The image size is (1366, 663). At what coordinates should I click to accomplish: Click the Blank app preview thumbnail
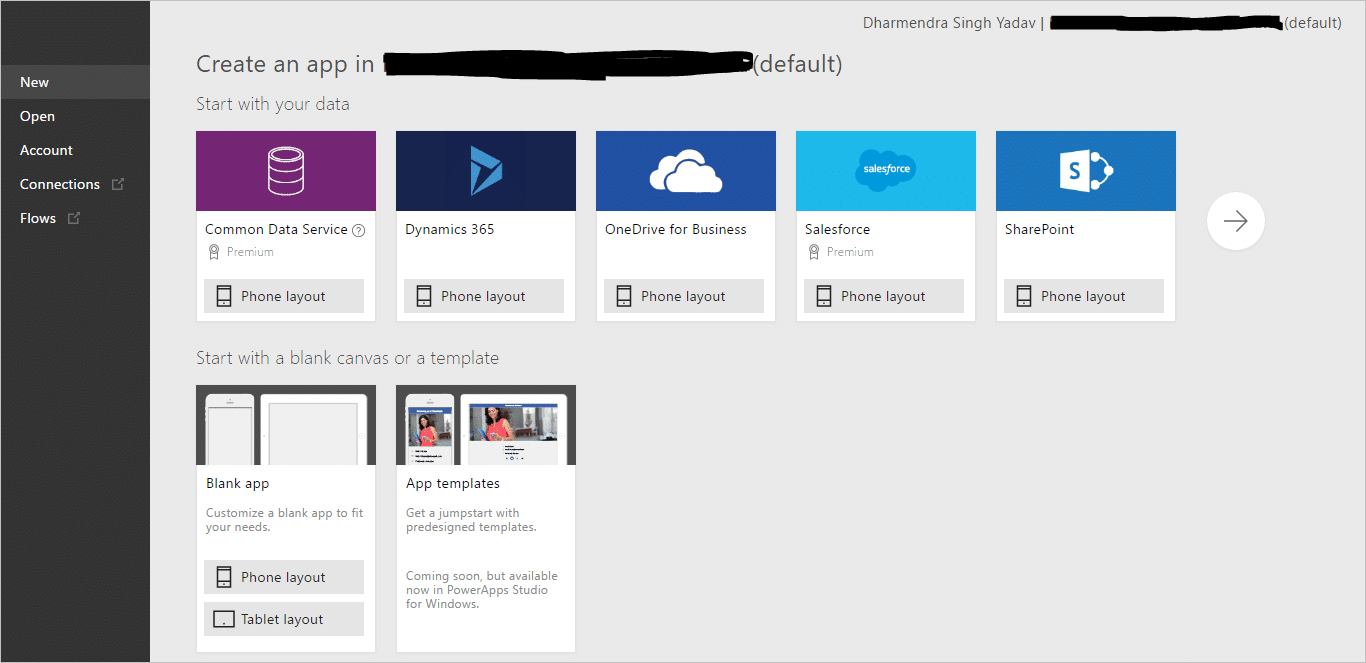[x=286, y=425]
